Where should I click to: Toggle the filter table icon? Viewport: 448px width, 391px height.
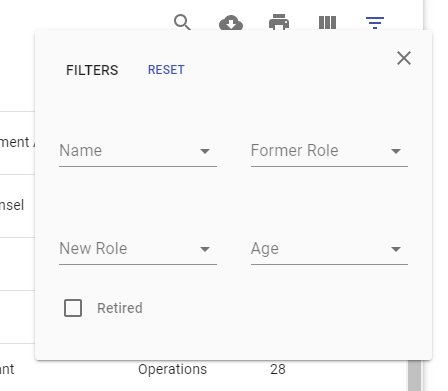375,23
